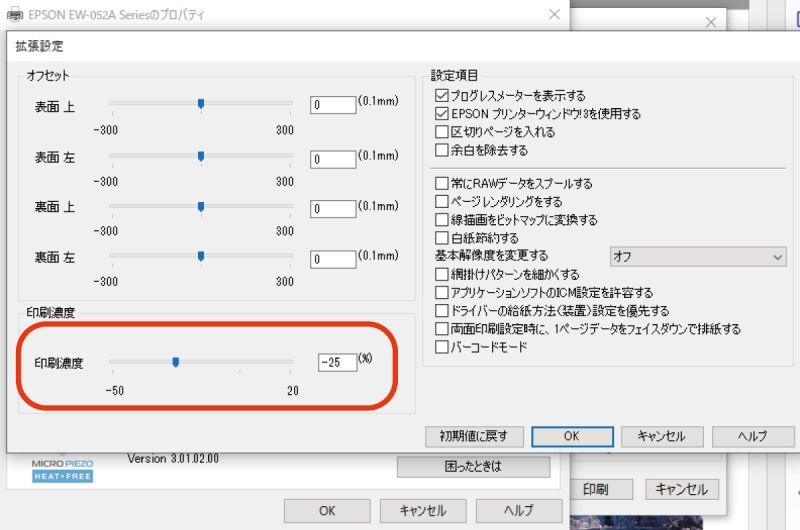Image resolution: width=800 pixels, height=530 pixels.
Task: Enable 白紙節約する checkbox
Action: pyautogui.click(x=442, y=238)
